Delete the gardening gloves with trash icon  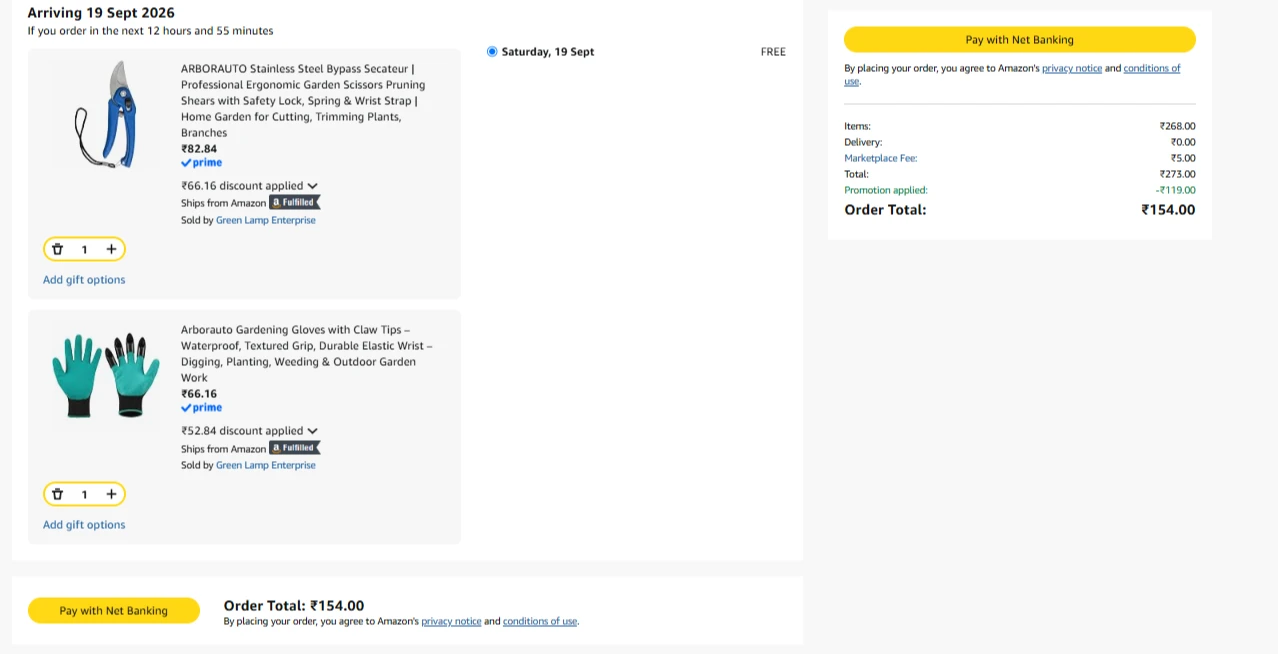pos(57,494)
